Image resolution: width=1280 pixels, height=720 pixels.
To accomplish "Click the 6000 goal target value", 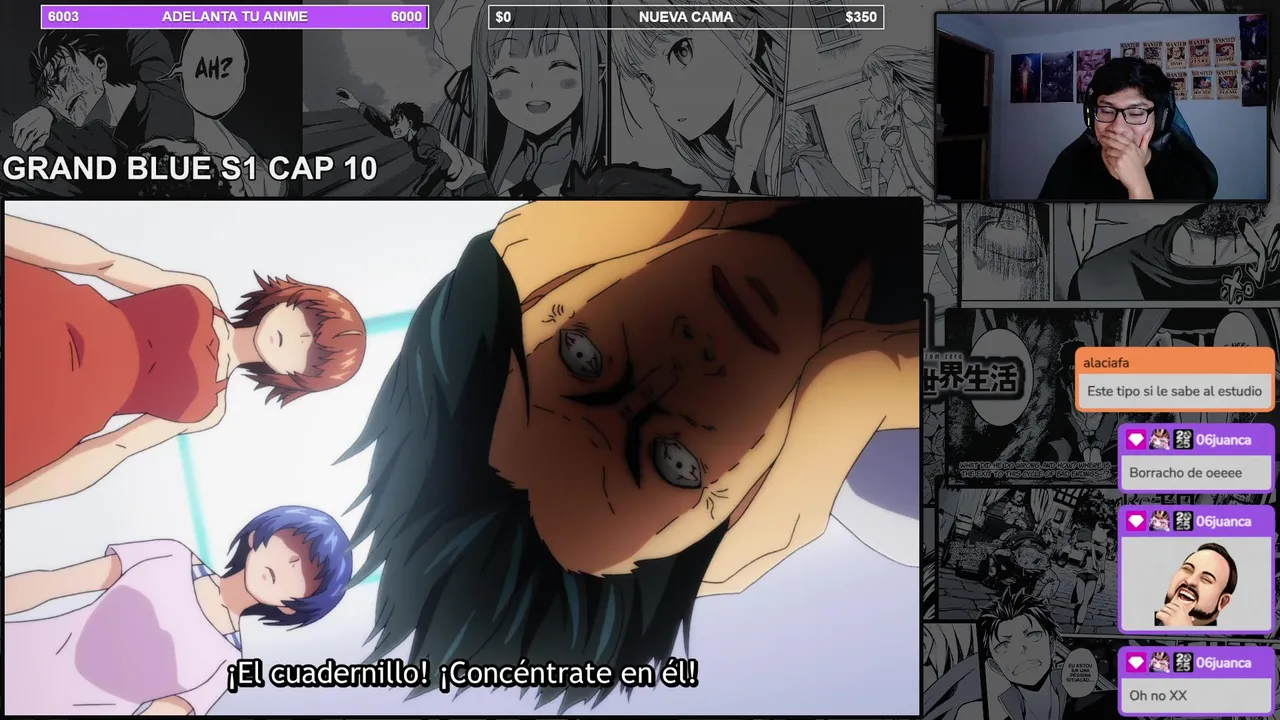I will (406, 17).
